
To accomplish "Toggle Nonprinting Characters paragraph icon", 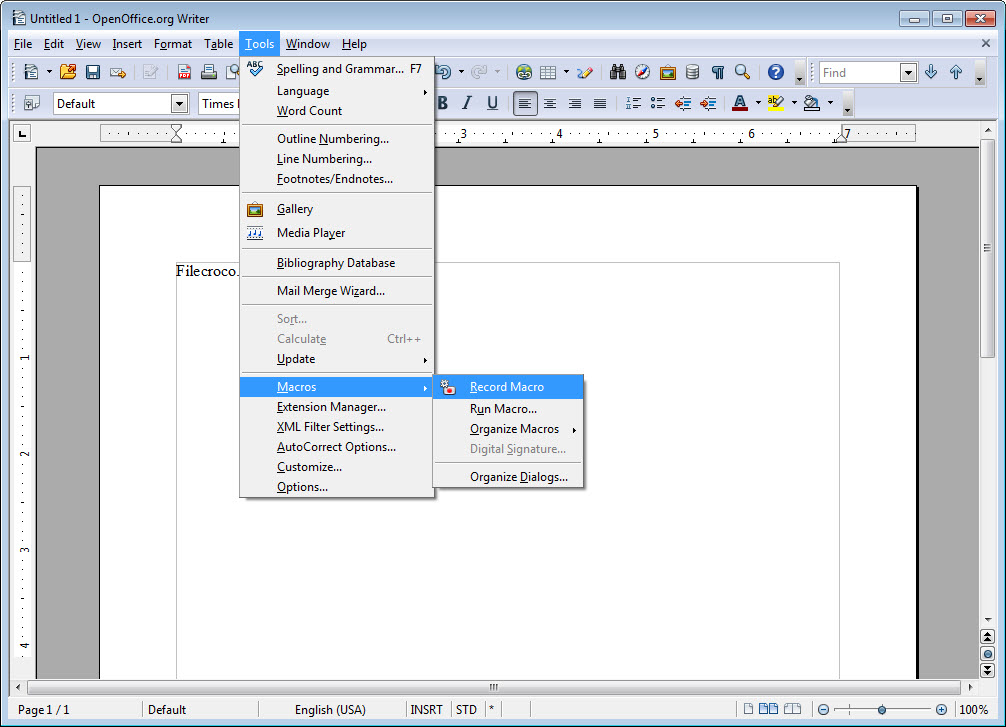I will (717, 72).
